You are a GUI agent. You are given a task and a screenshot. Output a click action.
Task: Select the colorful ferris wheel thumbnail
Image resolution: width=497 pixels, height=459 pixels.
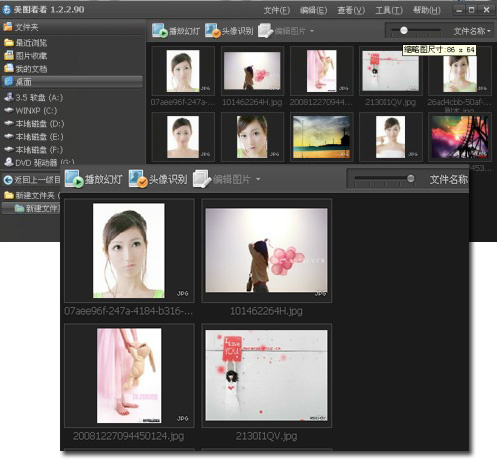click(460, 137)
